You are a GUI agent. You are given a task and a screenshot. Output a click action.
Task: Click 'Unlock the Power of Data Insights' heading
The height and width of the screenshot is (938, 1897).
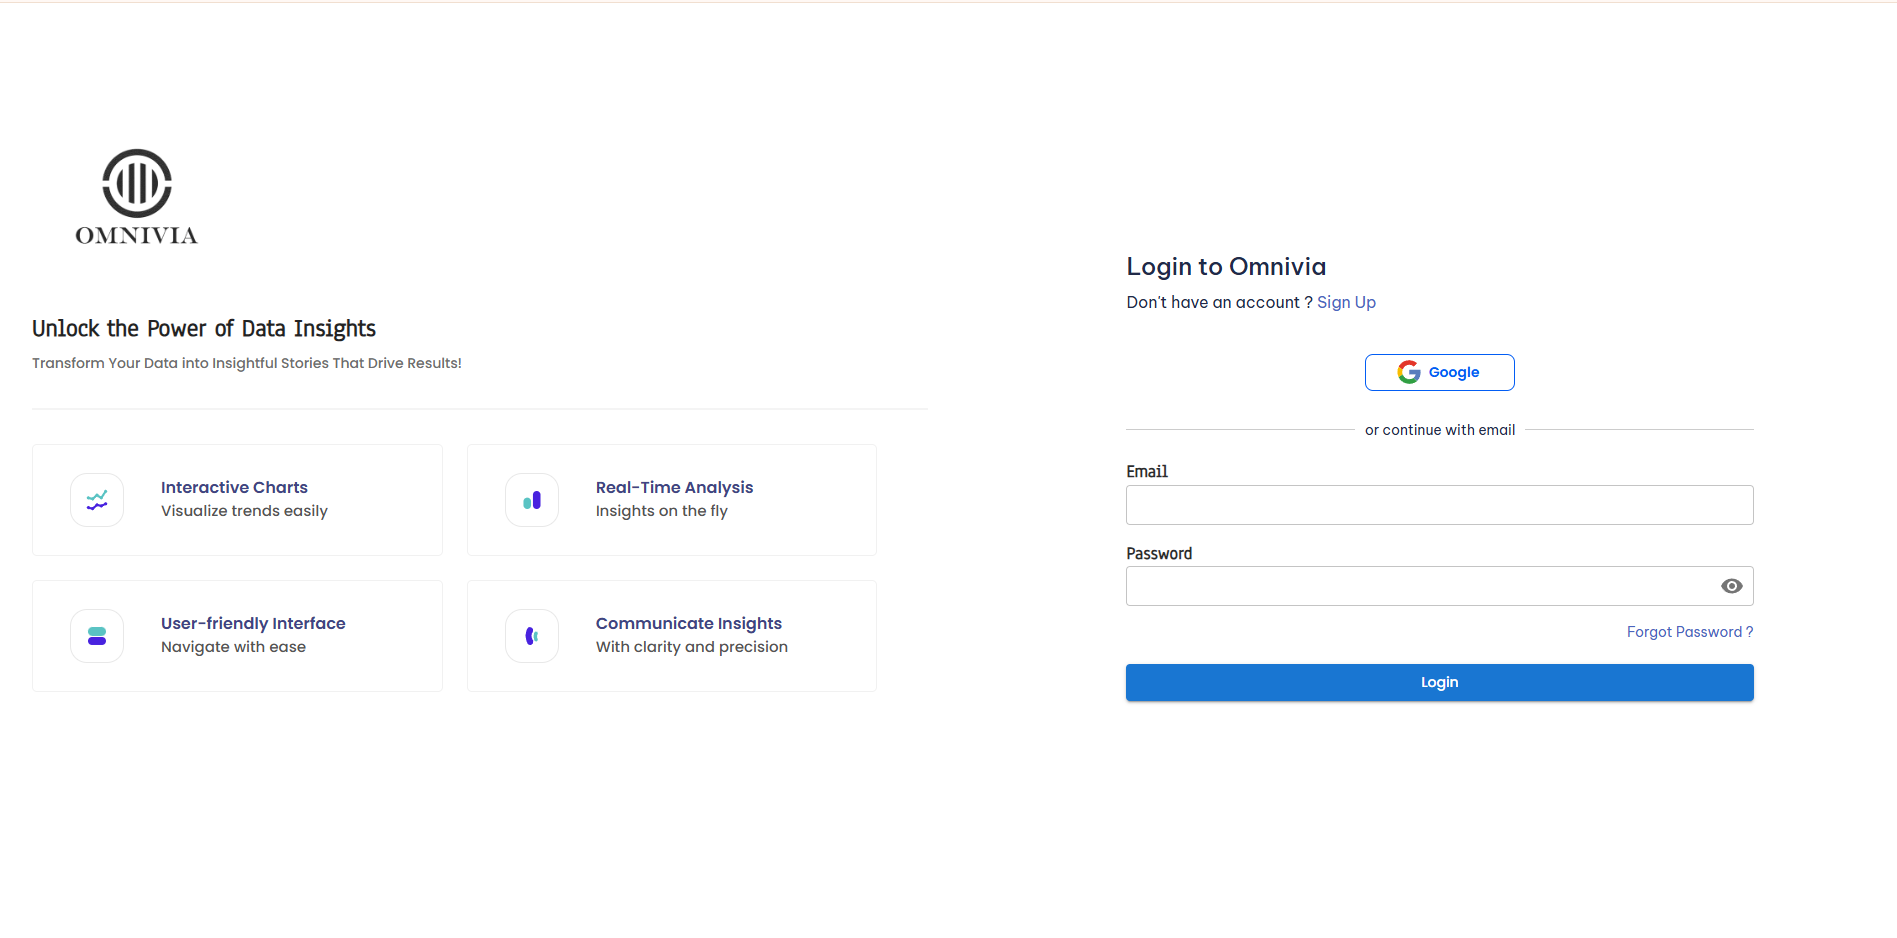[204, 329]
